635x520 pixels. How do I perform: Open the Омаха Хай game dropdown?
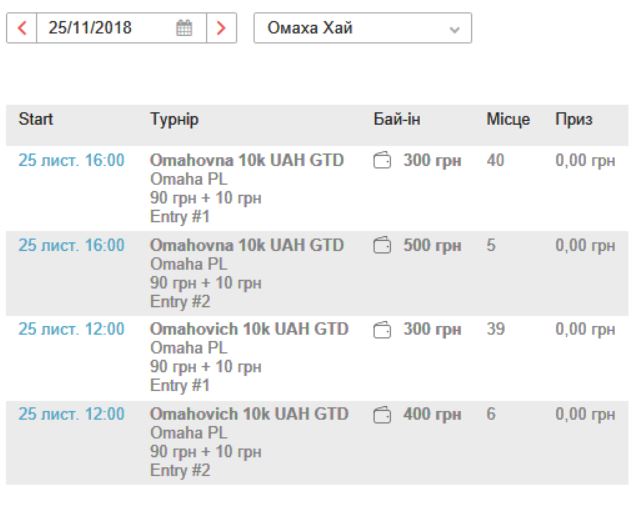tap(362, 28)
